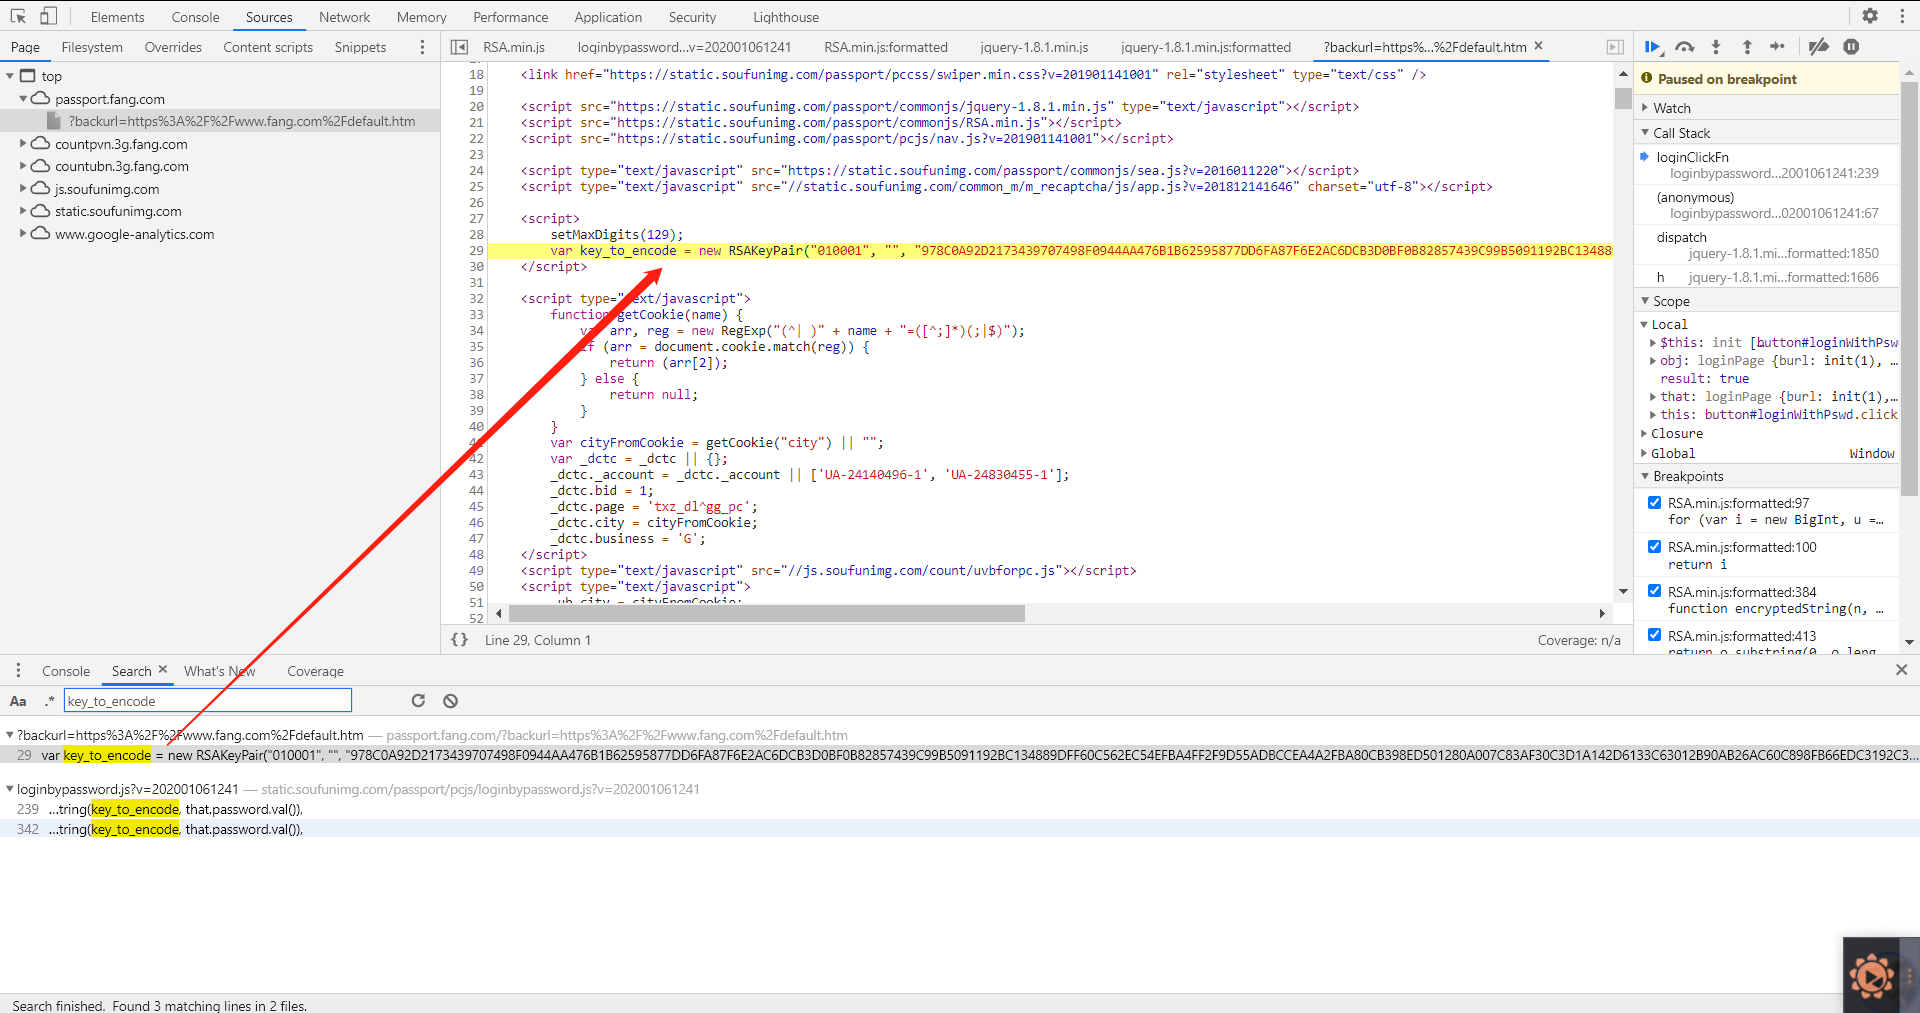The image size is (1920, 1013).
Task: Refresh the search results
Action: coord(419,700)
